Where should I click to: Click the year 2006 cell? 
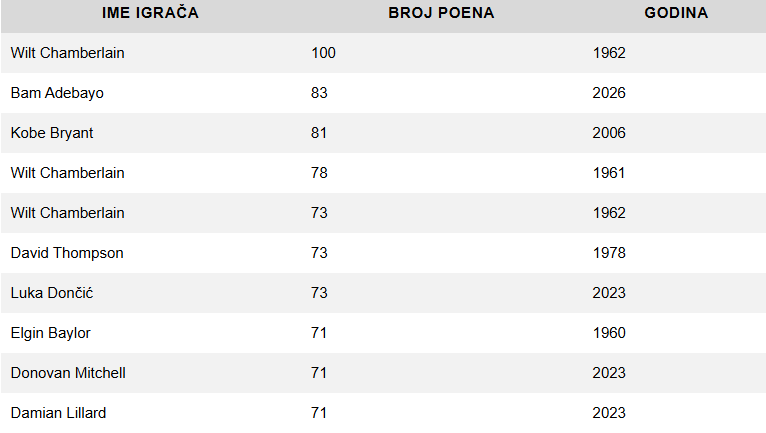click(x=609, y=133)
